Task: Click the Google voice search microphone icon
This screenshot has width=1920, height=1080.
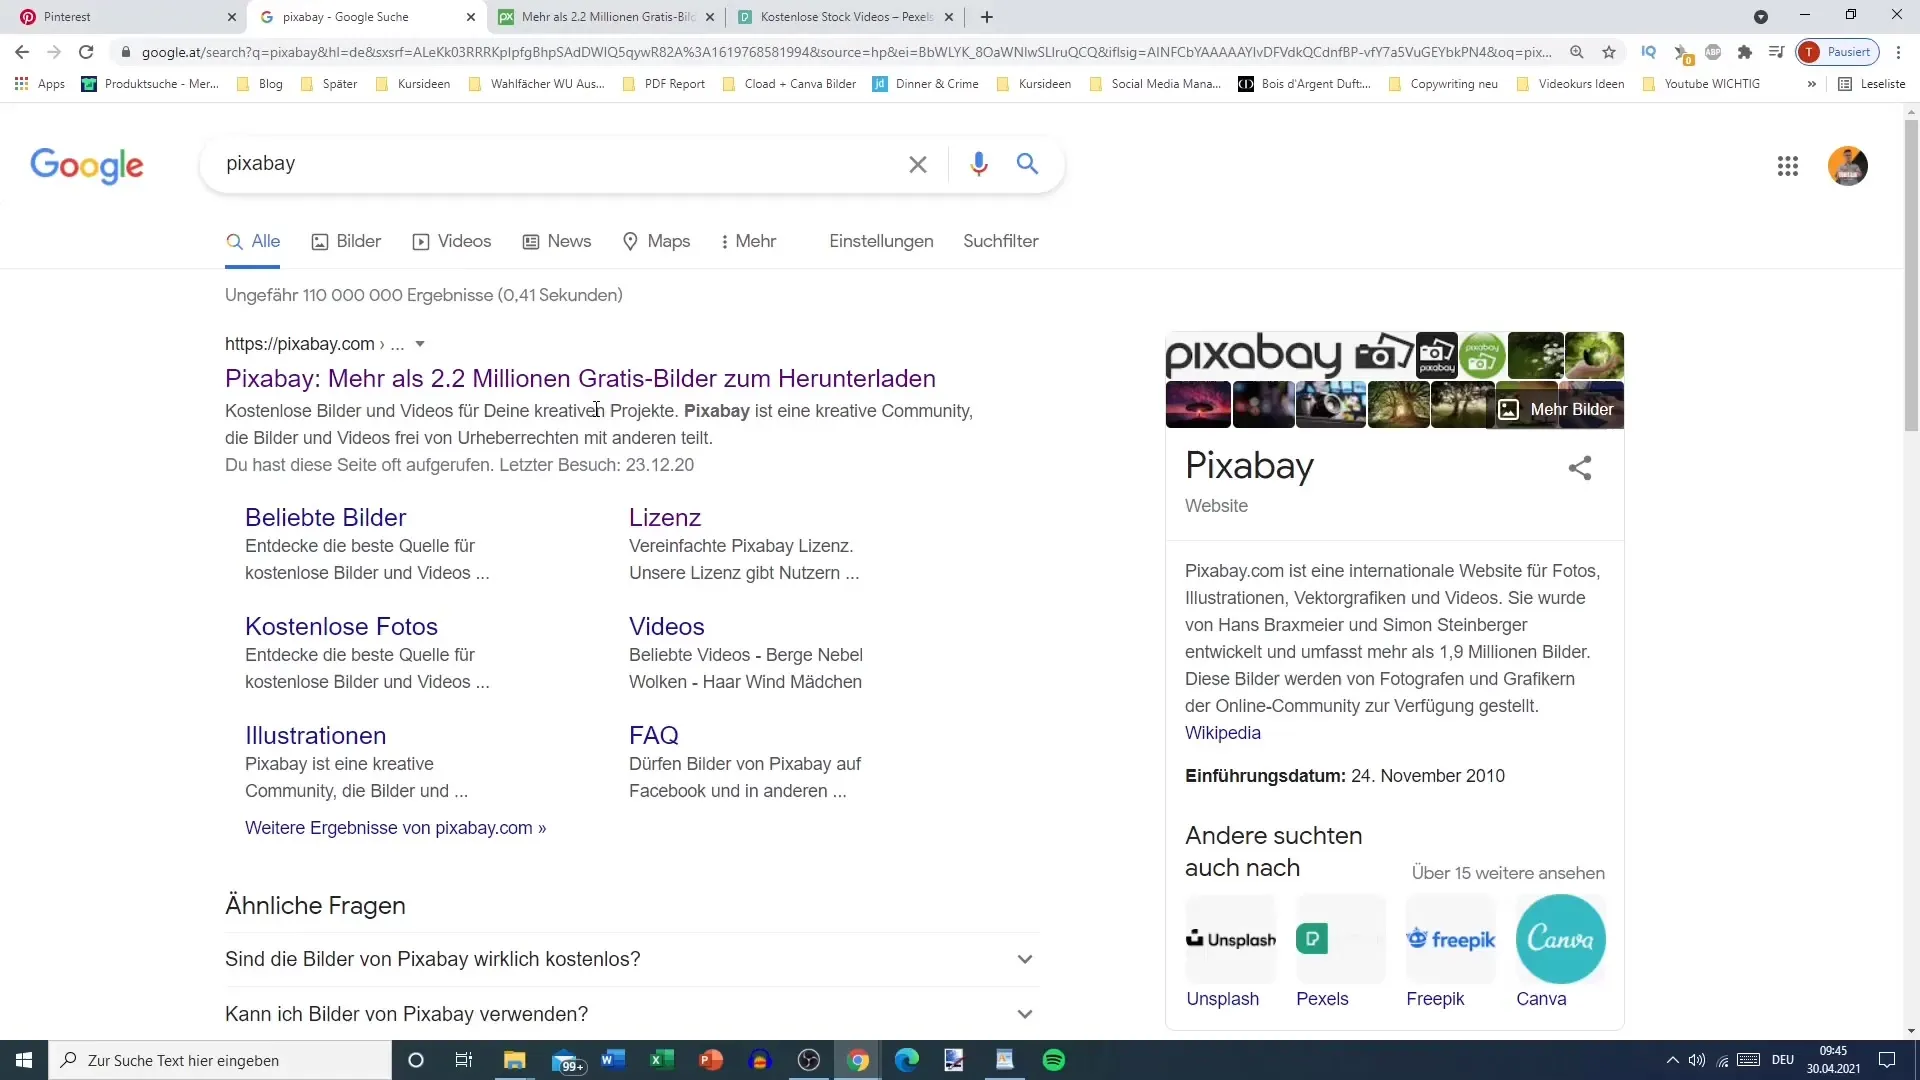Action: 978,164
